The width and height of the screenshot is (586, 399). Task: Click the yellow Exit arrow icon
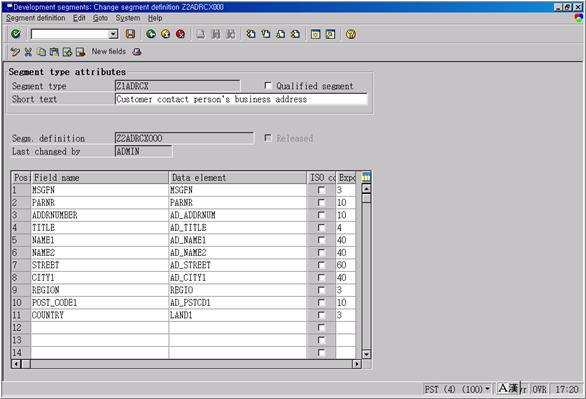click(x=166, y=34)
